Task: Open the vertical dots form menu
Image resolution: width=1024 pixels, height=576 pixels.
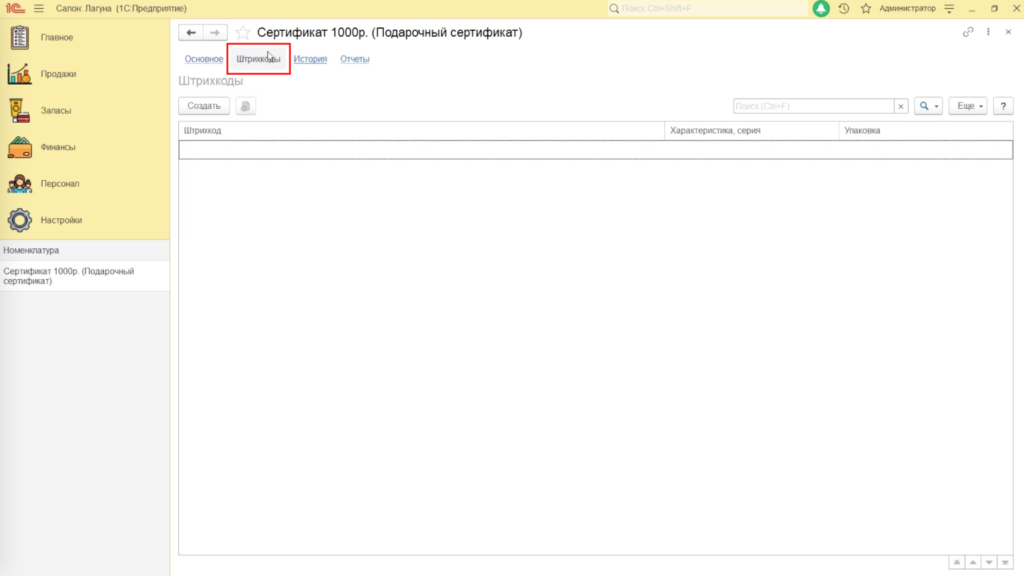Action: click(988, 32)
